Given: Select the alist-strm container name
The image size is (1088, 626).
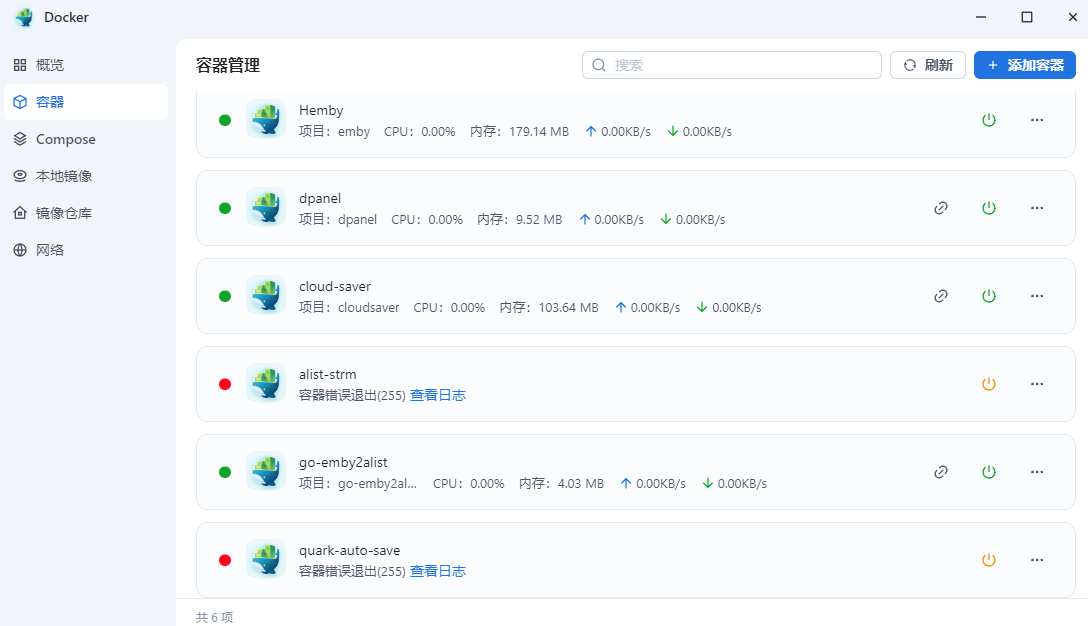Looking at the screenshot, I should (328, 375).
